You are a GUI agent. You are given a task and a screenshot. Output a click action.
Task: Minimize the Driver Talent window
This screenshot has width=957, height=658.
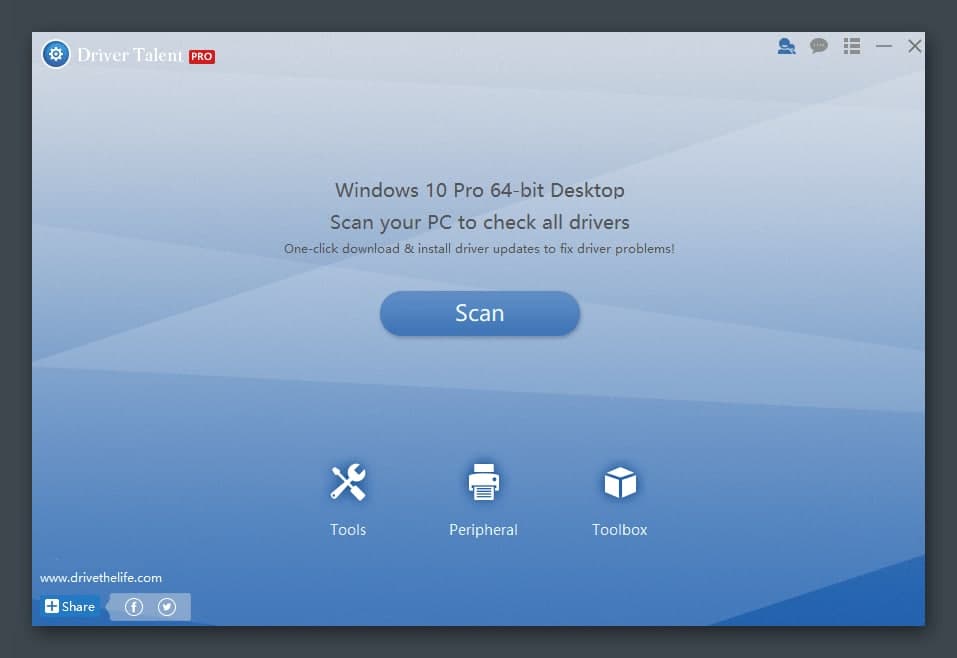[884, 46]
